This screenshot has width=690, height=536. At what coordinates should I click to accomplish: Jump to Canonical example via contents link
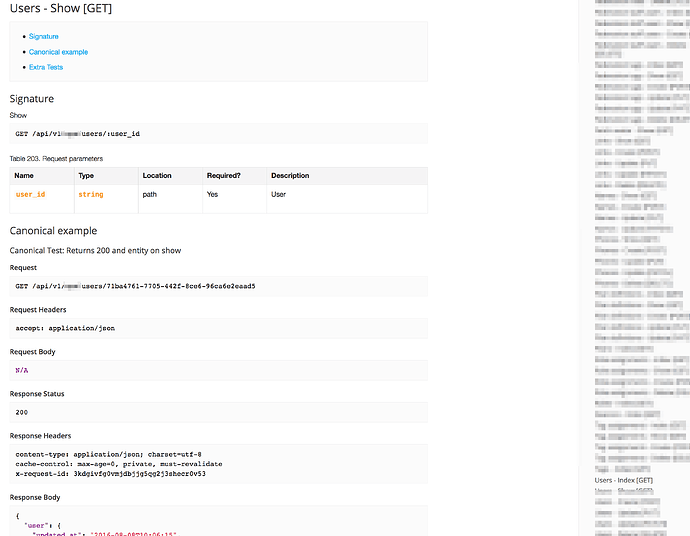[58, 52]
